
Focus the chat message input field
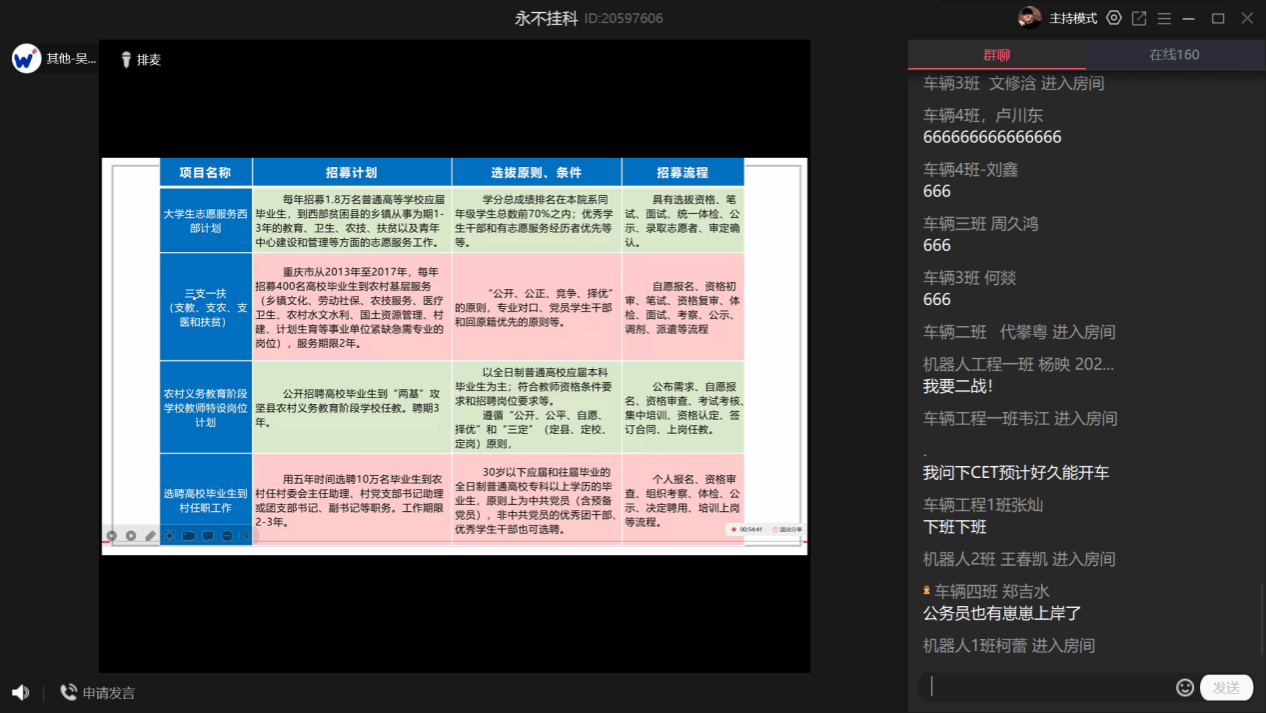1045,687
